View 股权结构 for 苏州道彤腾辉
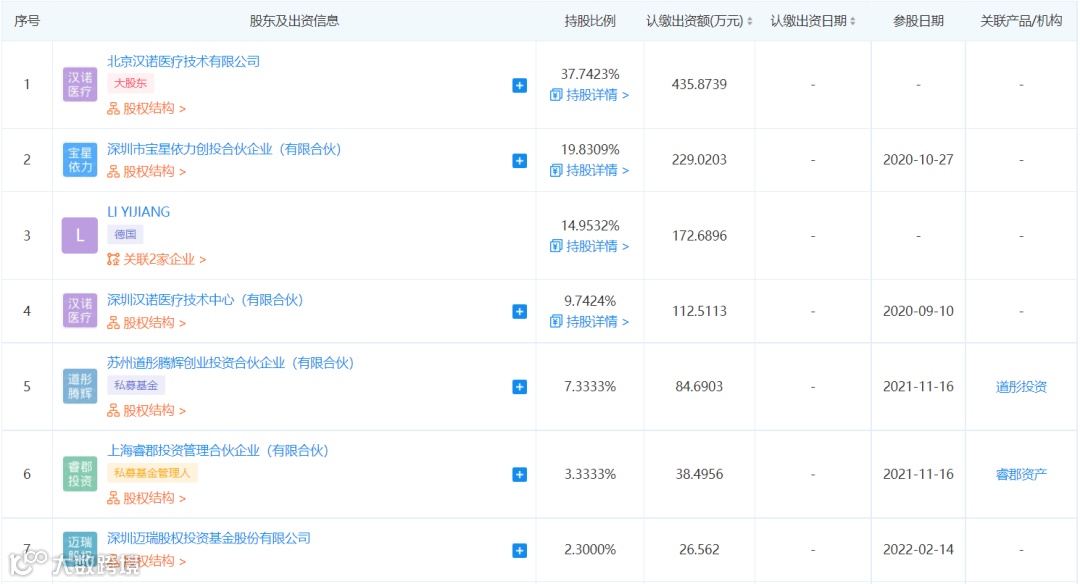1080x584 pixels. (147, 410)
